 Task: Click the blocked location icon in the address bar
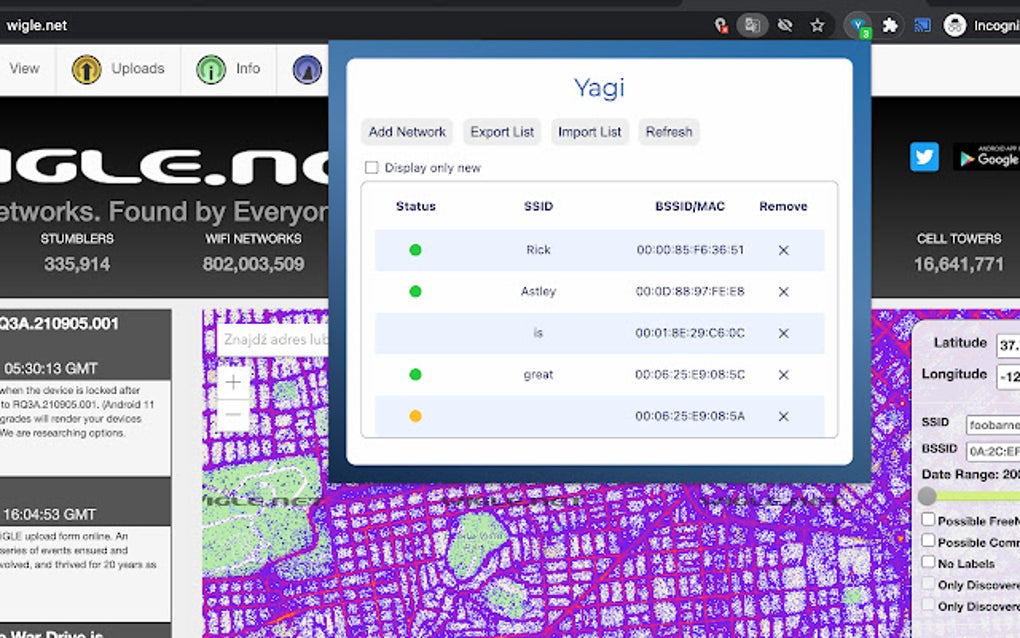click(722, 25)
